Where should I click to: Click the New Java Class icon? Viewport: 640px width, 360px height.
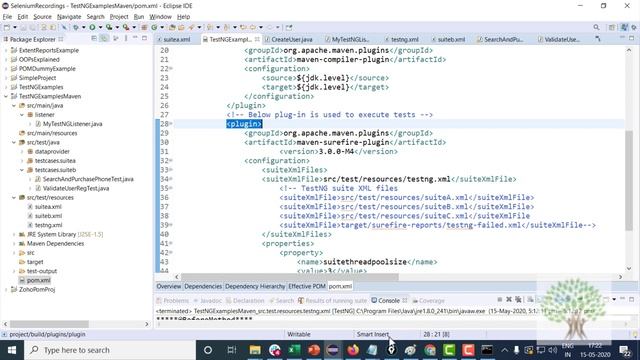154,27
